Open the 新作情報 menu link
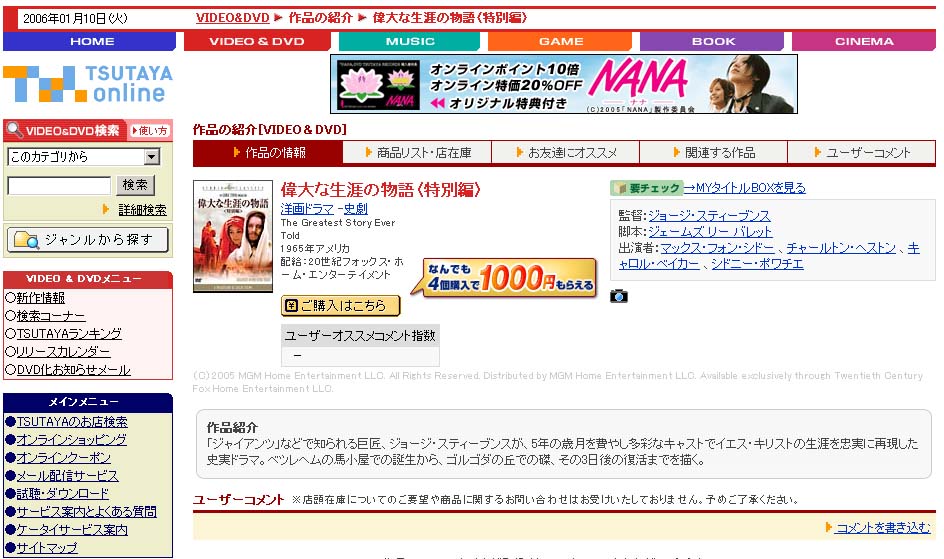The height and width of the screenshot is (559, 944). 40,298
